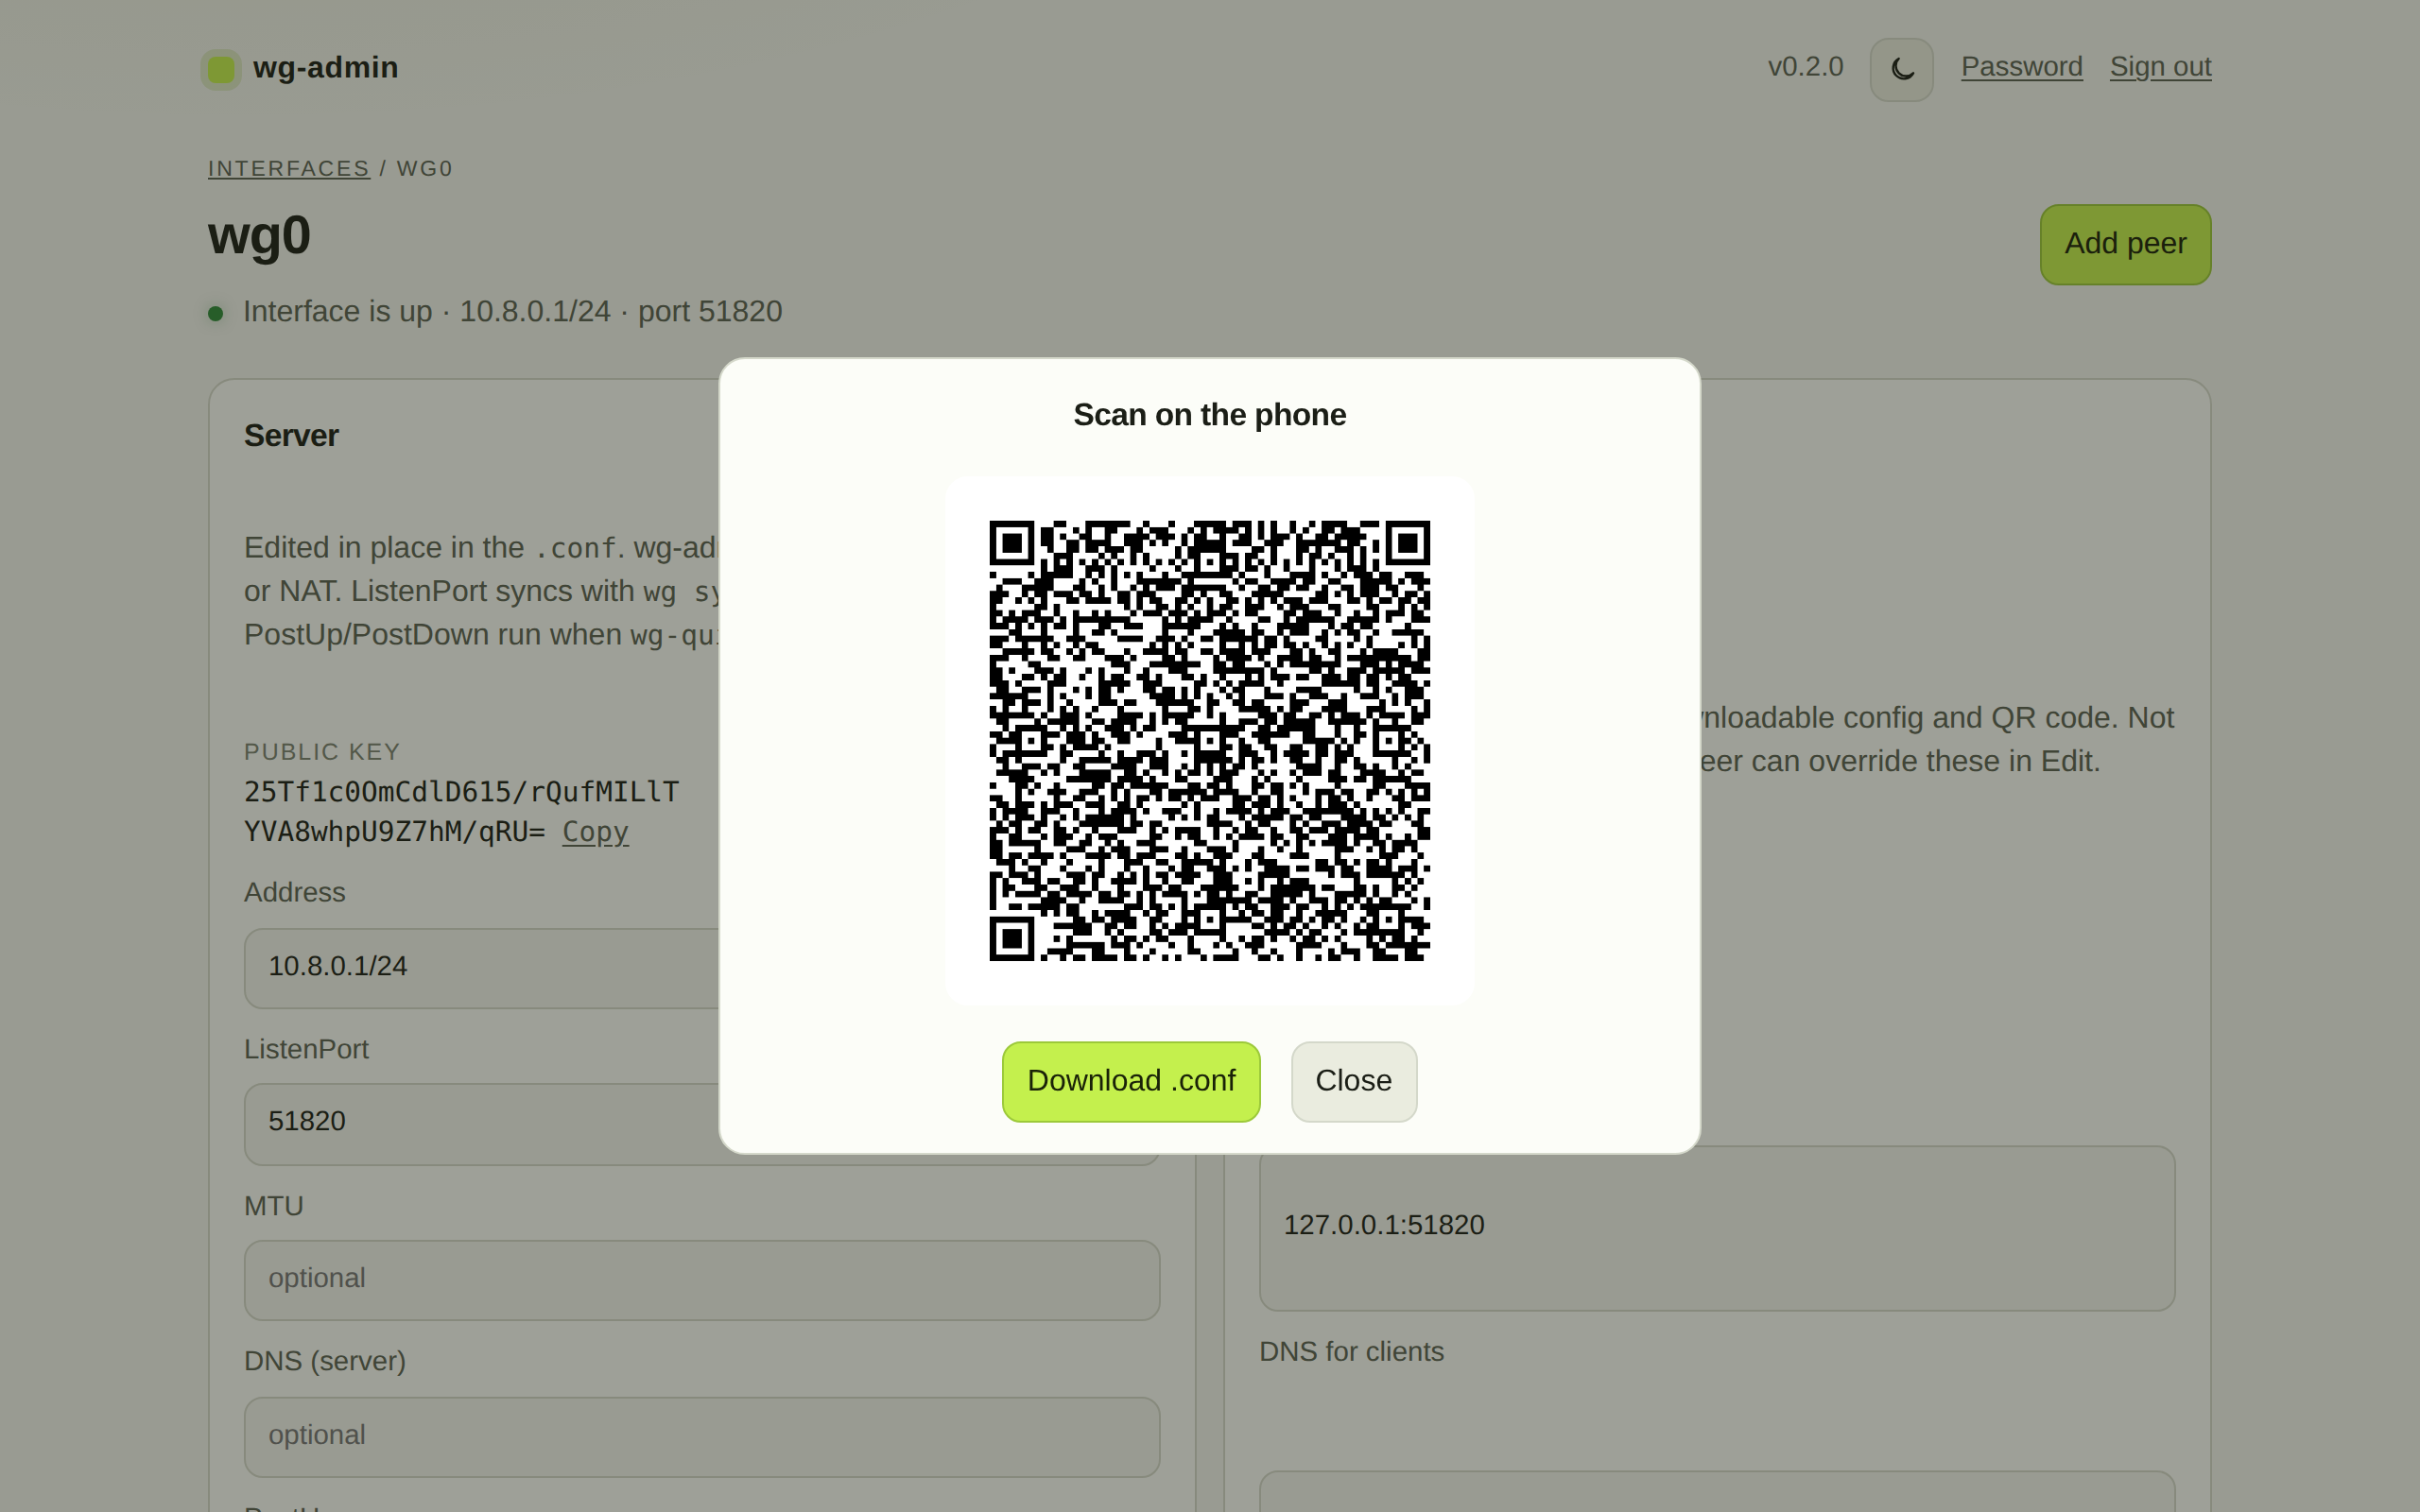This screenshot has width=2420, height=1512.
Task: Click the wg-admin title text
Action: click(x=325, y=68)
